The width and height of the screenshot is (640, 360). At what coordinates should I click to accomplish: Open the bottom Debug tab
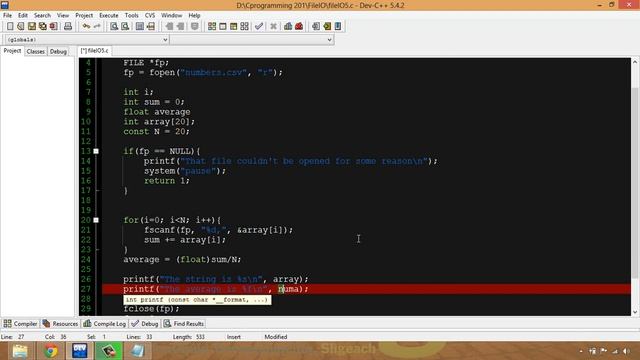tap(144, 324)
